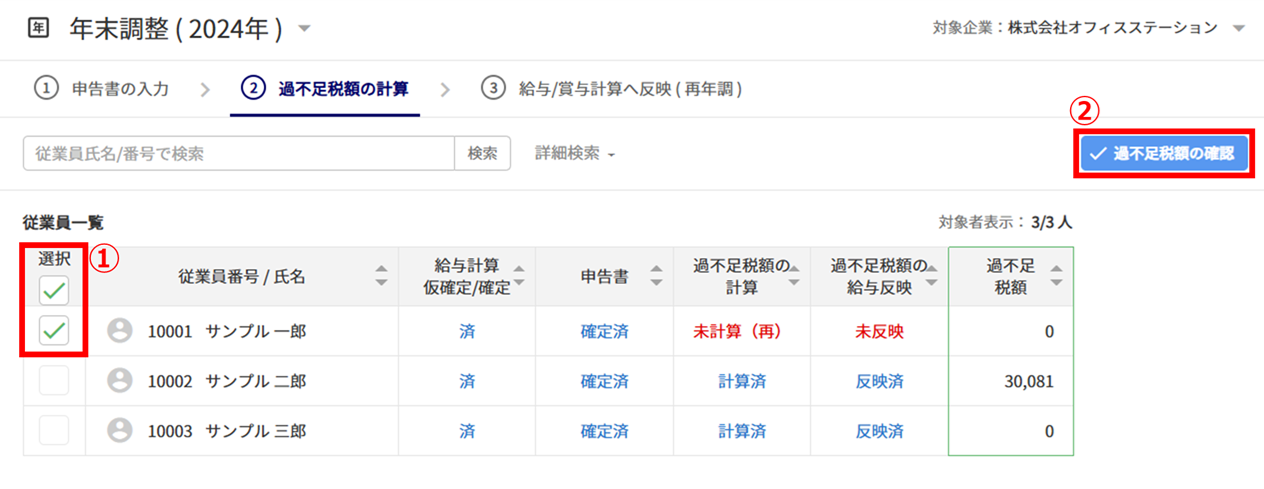Click 反映済 status for サンプル 二郎

pyautogui.click(x=880, y=381)
